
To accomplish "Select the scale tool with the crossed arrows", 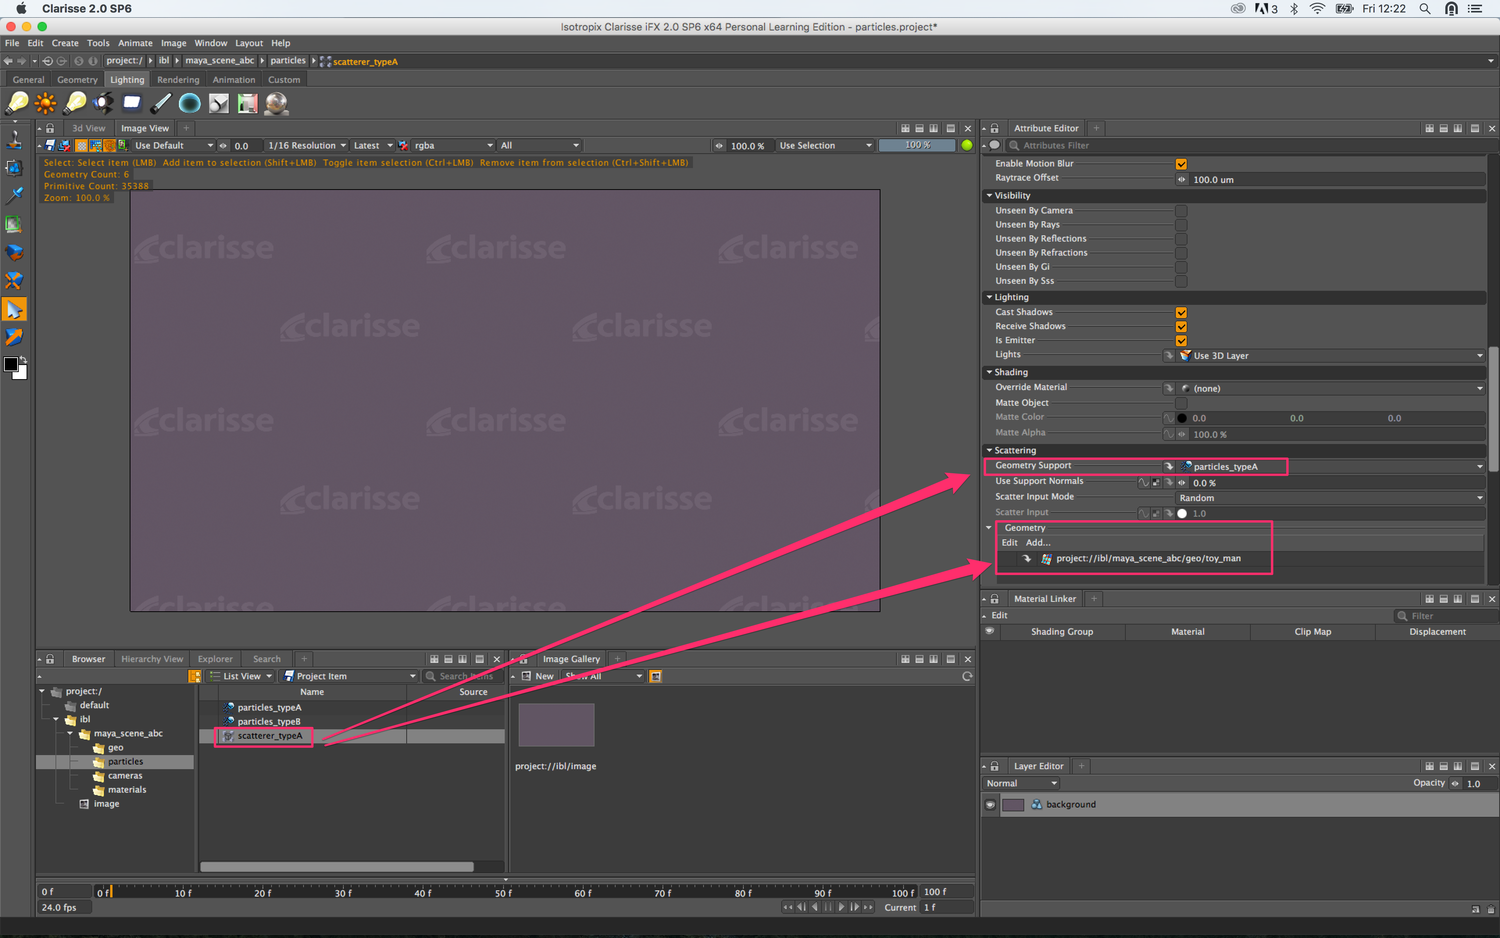I will click(x=14, y=281).
